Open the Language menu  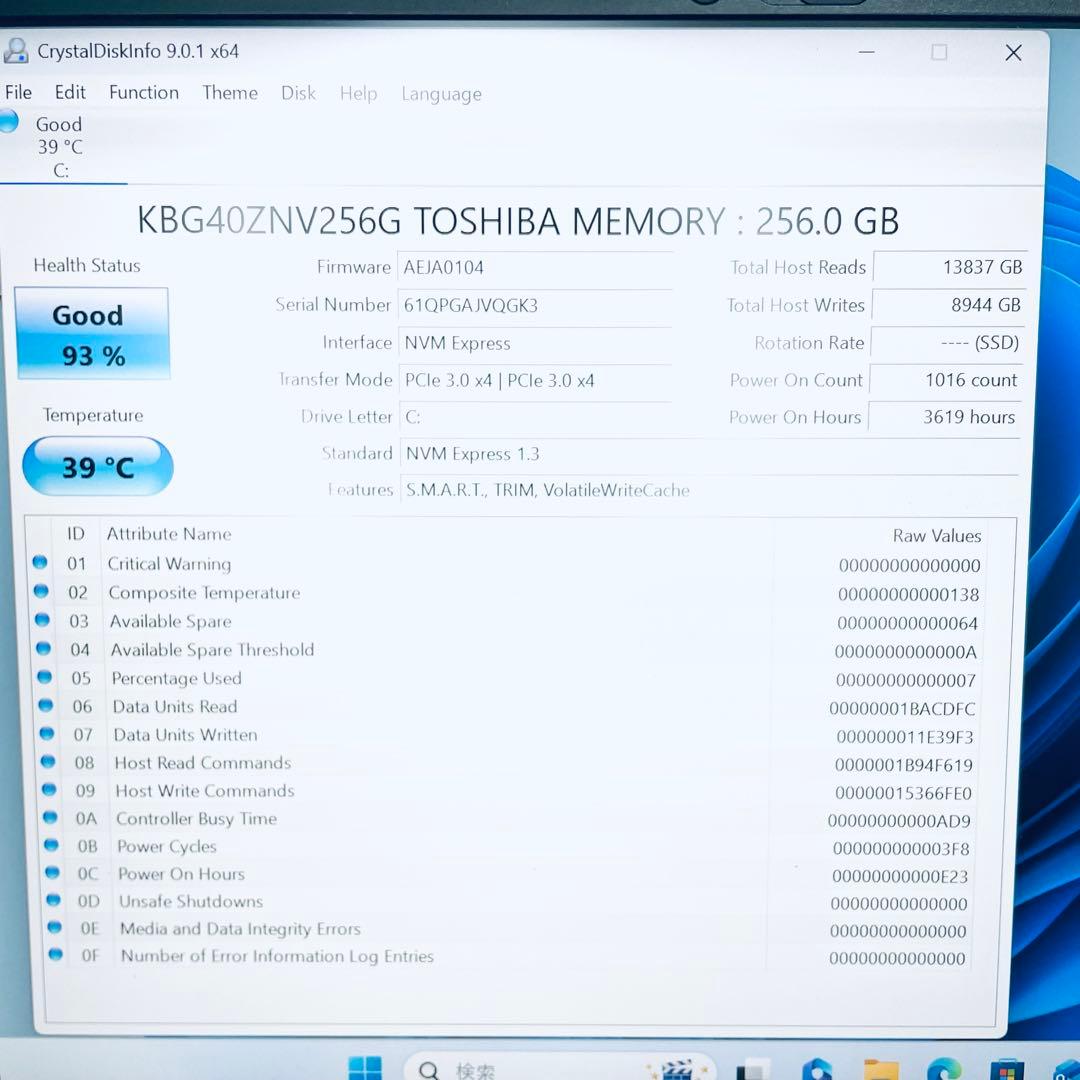[x=441, y=93]
